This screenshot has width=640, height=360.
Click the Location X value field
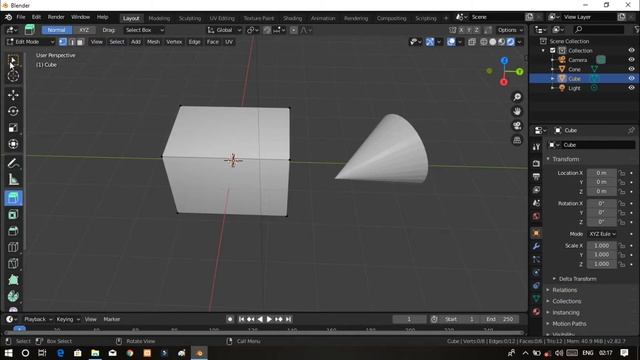pos(602,173)
